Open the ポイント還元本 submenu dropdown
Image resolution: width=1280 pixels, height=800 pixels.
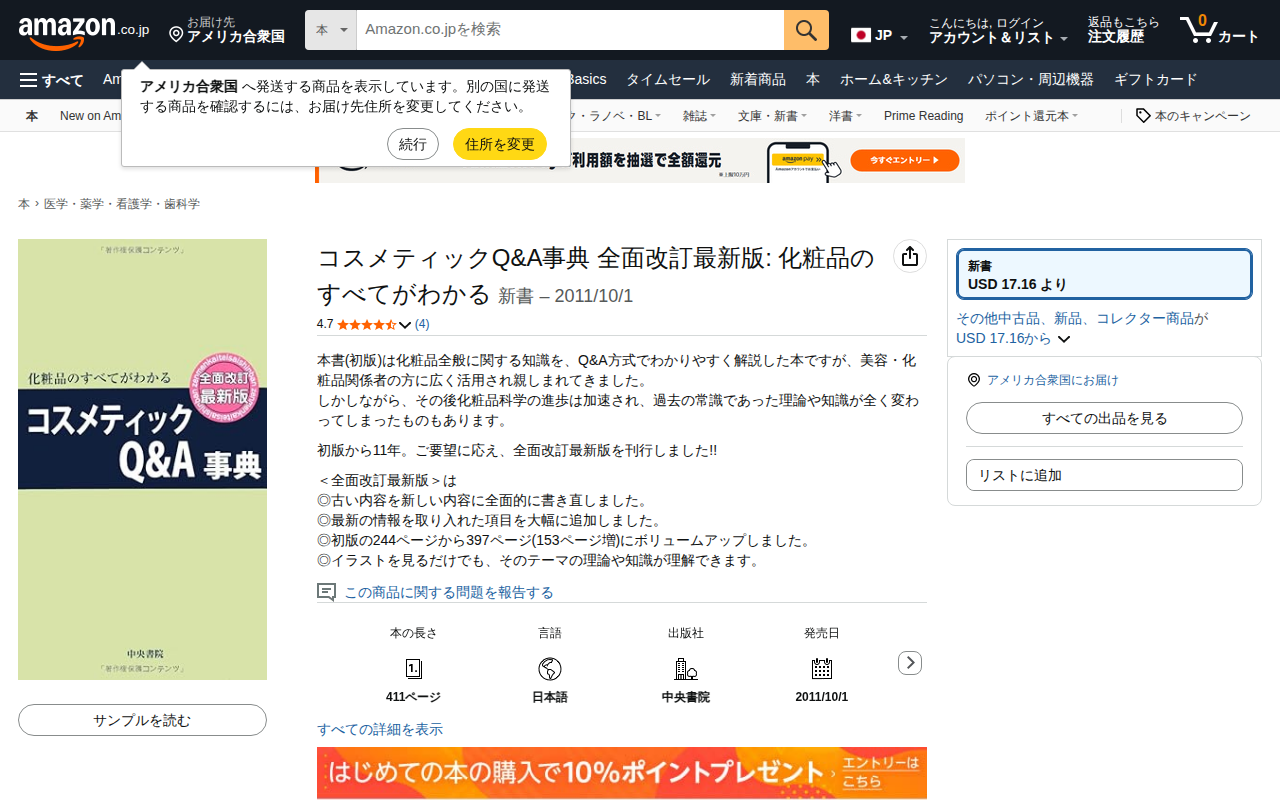(1031, 116)
